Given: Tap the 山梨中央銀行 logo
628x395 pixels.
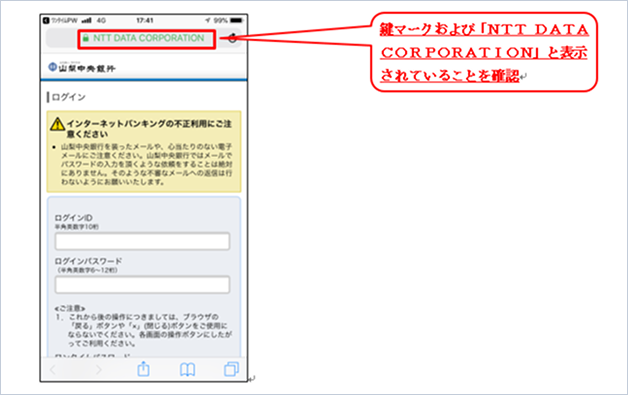Looking at the screenshot, I should point(82,67).
